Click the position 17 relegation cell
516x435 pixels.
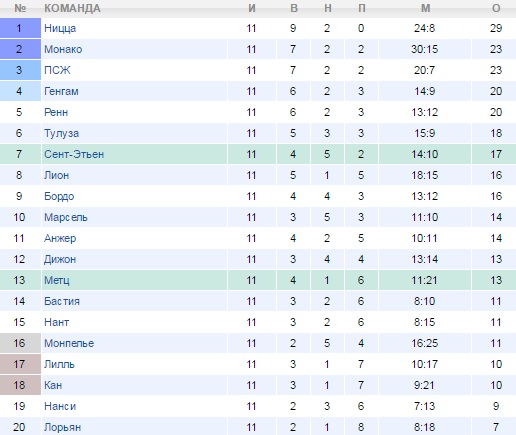20,364
